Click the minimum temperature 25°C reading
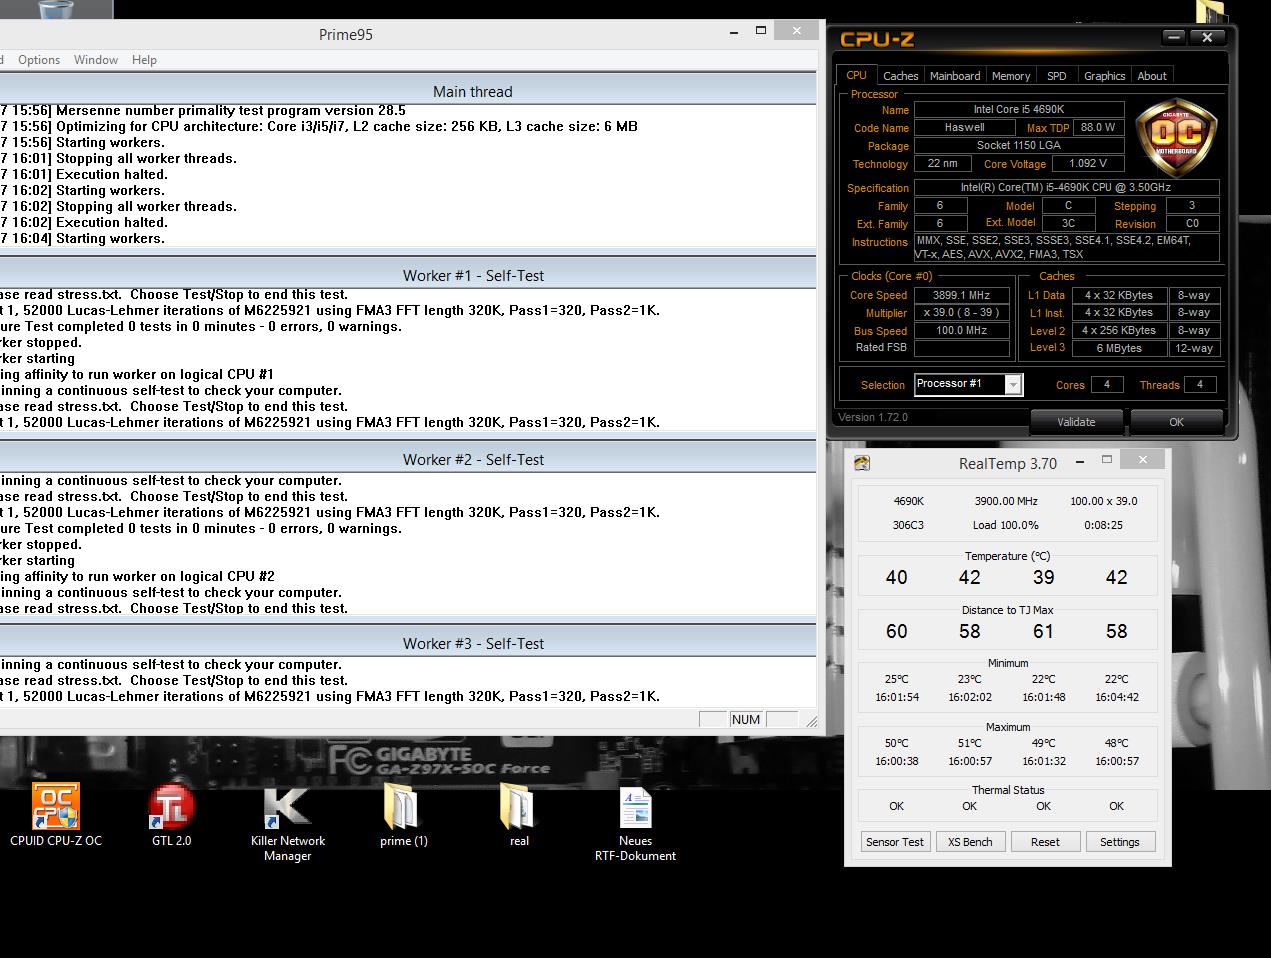 click(896, 679)
